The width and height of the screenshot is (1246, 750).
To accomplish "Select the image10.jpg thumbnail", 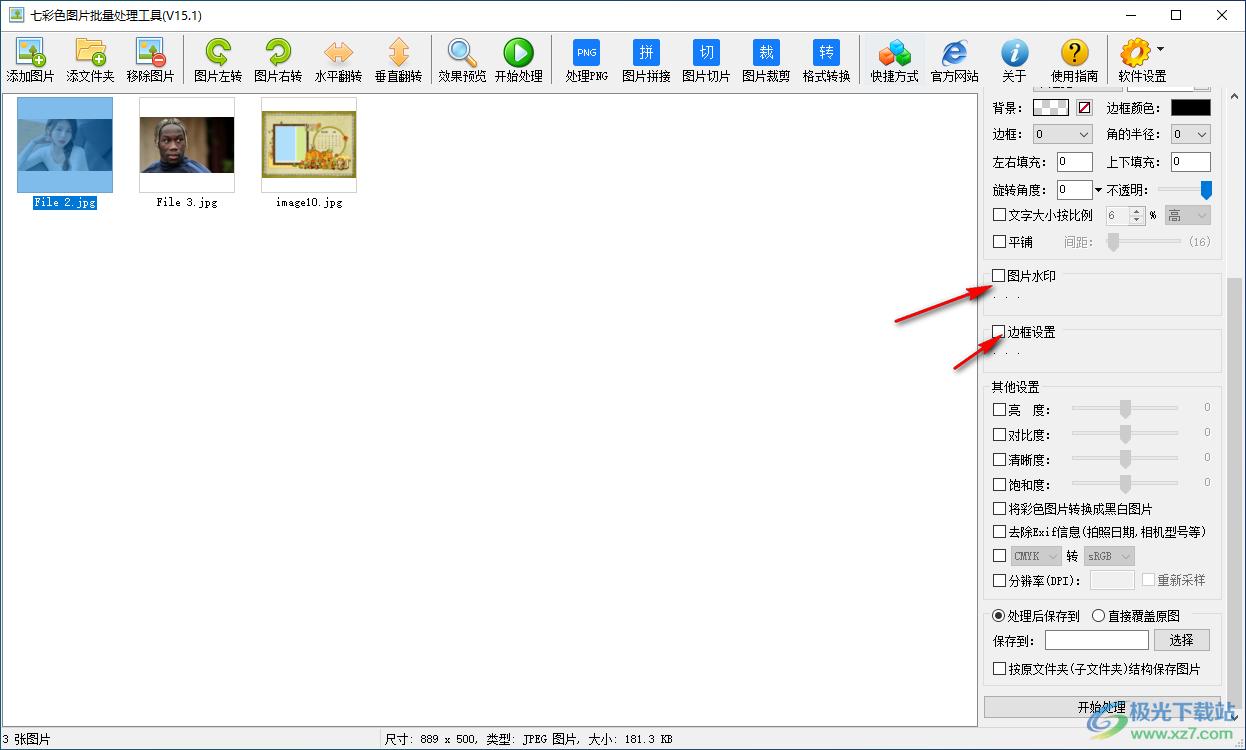I will click(x=309, y=145).
